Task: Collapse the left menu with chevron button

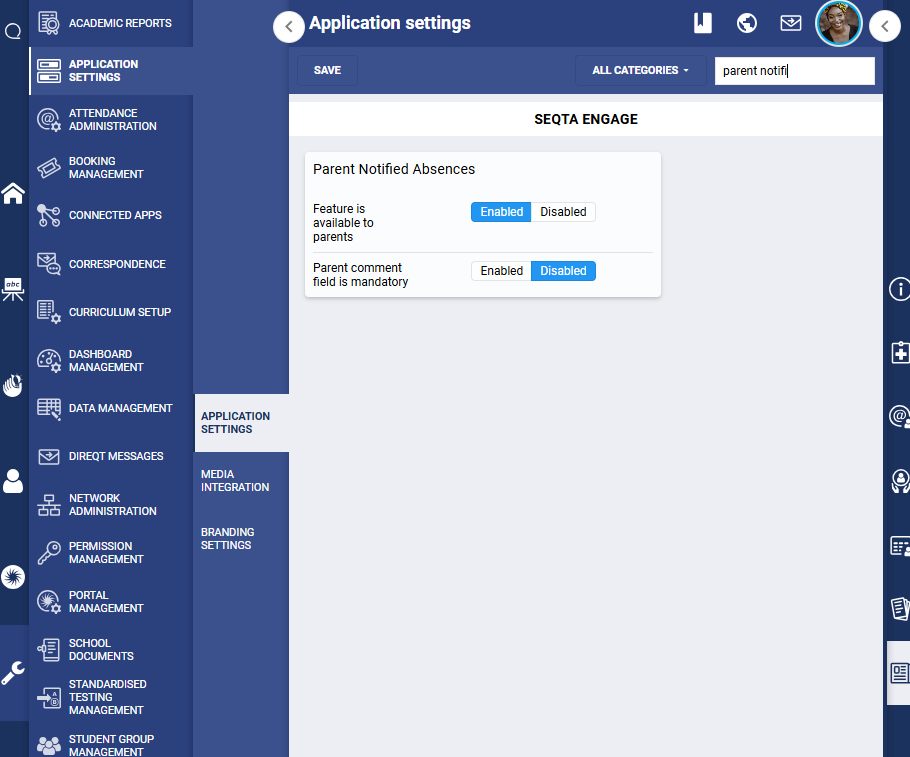Action: click(x=289, y=27)
